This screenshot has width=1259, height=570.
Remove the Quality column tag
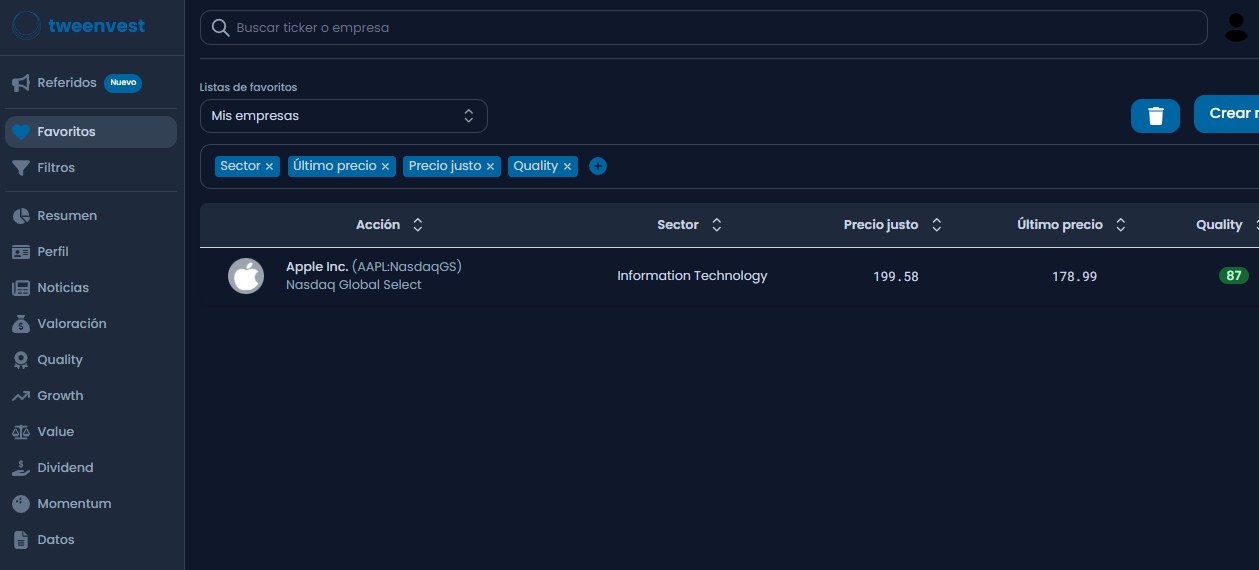pos(567,167)
